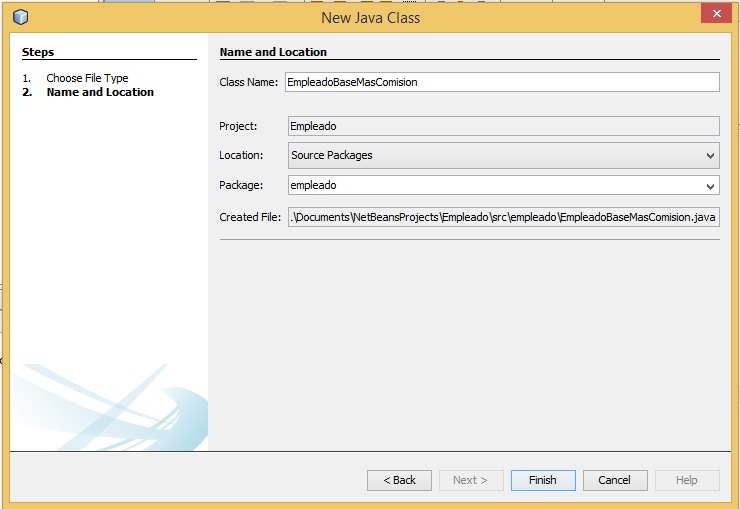Click the NetBeans cube icon in title bar
Screen dimensions: 740x509
[20, 17]
